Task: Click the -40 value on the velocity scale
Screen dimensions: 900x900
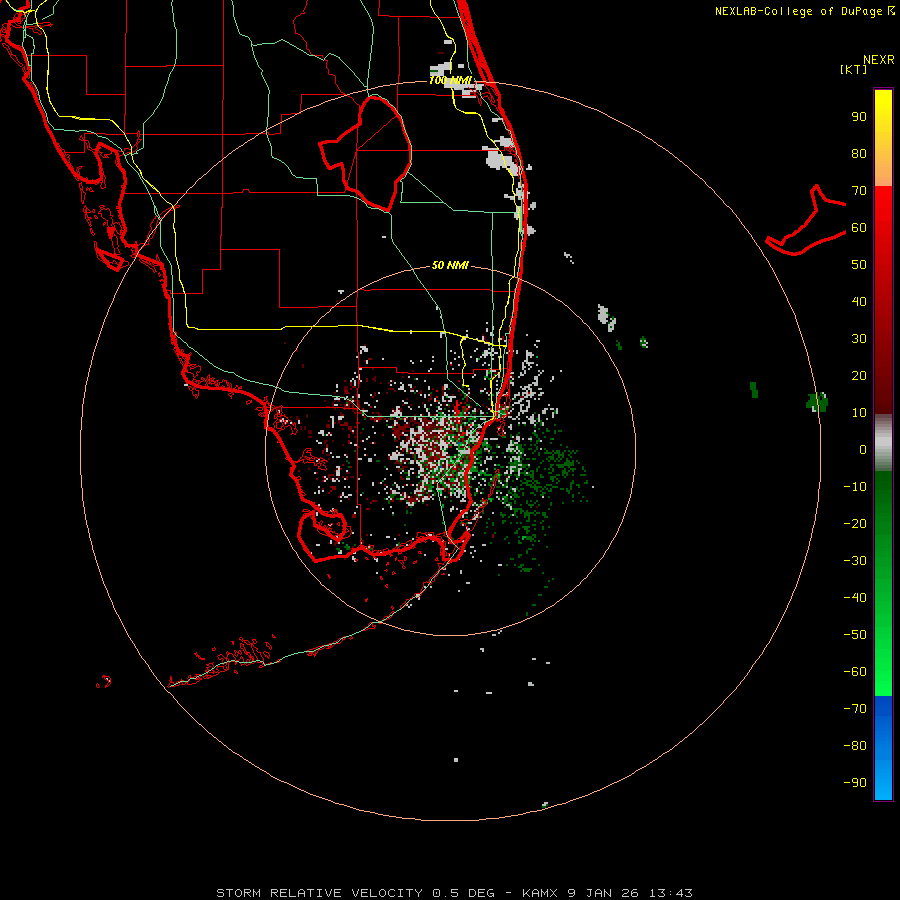Action: tap(855, 598)
